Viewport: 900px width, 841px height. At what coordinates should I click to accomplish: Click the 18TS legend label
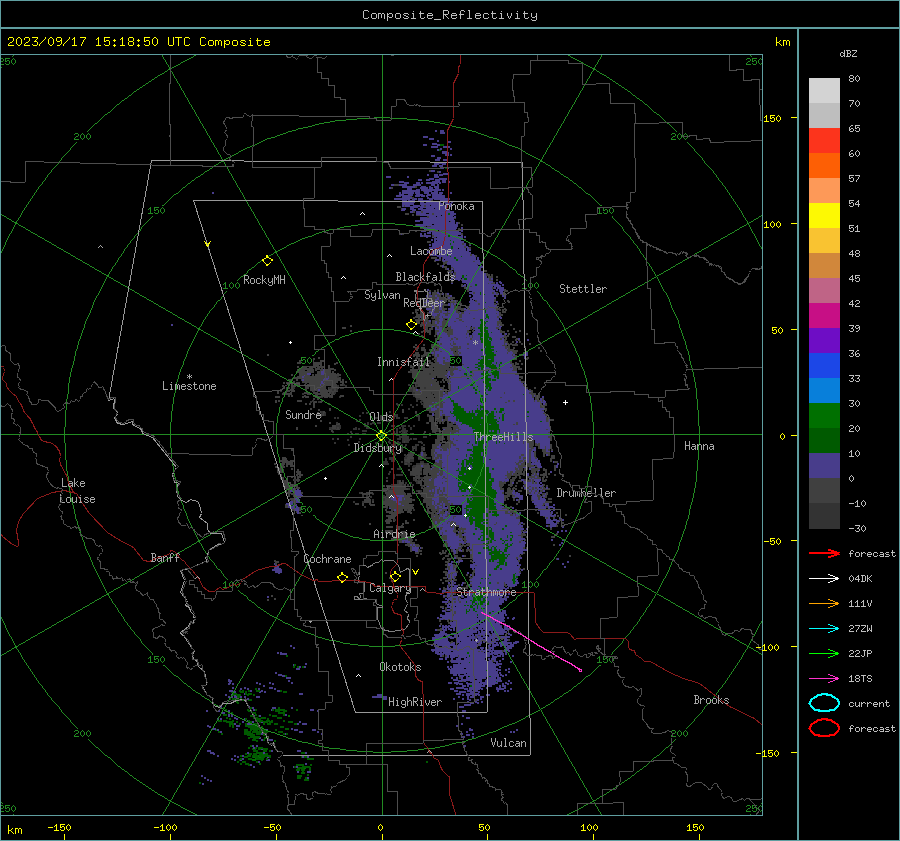pos(860,679)
